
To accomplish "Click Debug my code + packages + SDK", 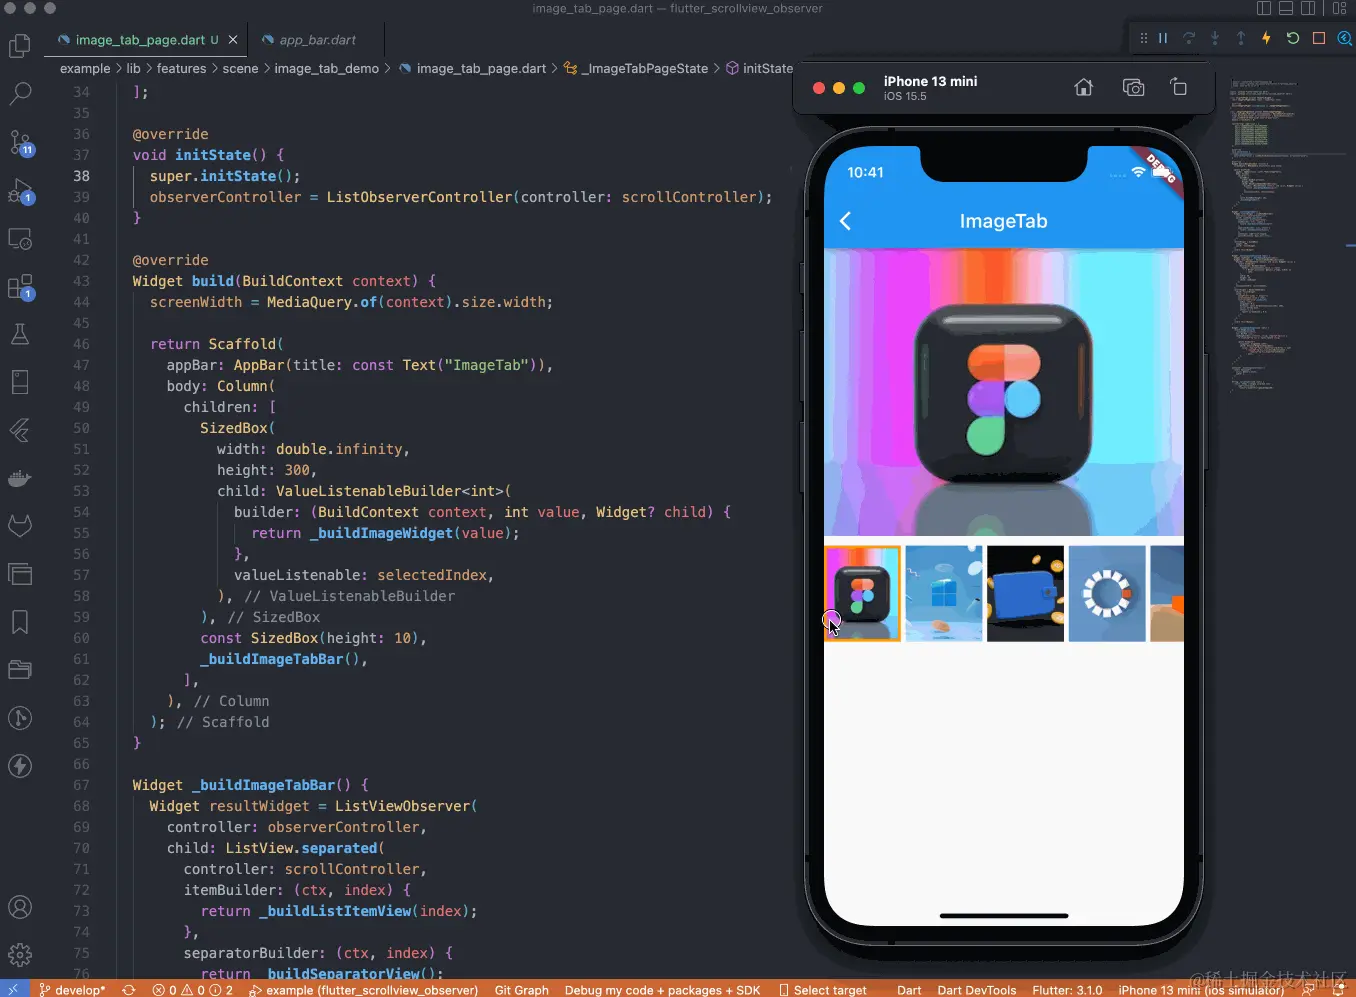I will [x=662, y=990].
